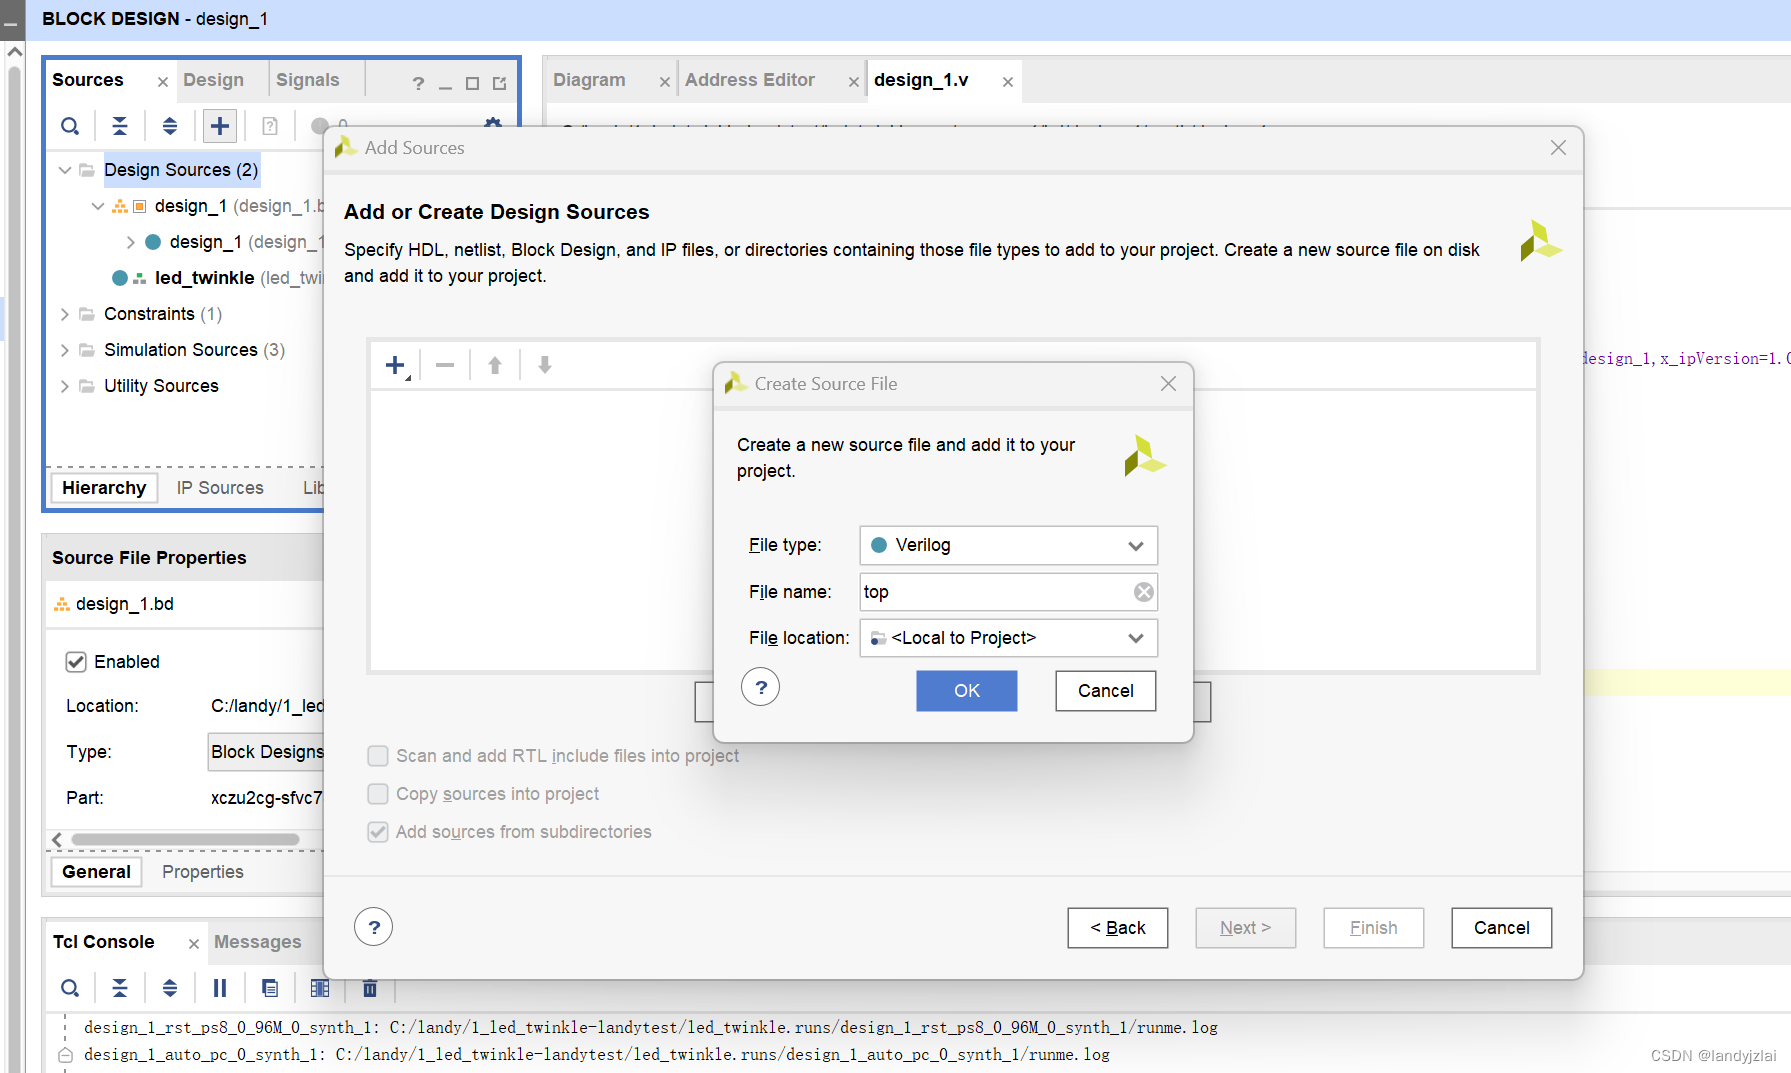Collapse the Design Sources tree node
1791x1073 pixels.
(x=65, y=170)
